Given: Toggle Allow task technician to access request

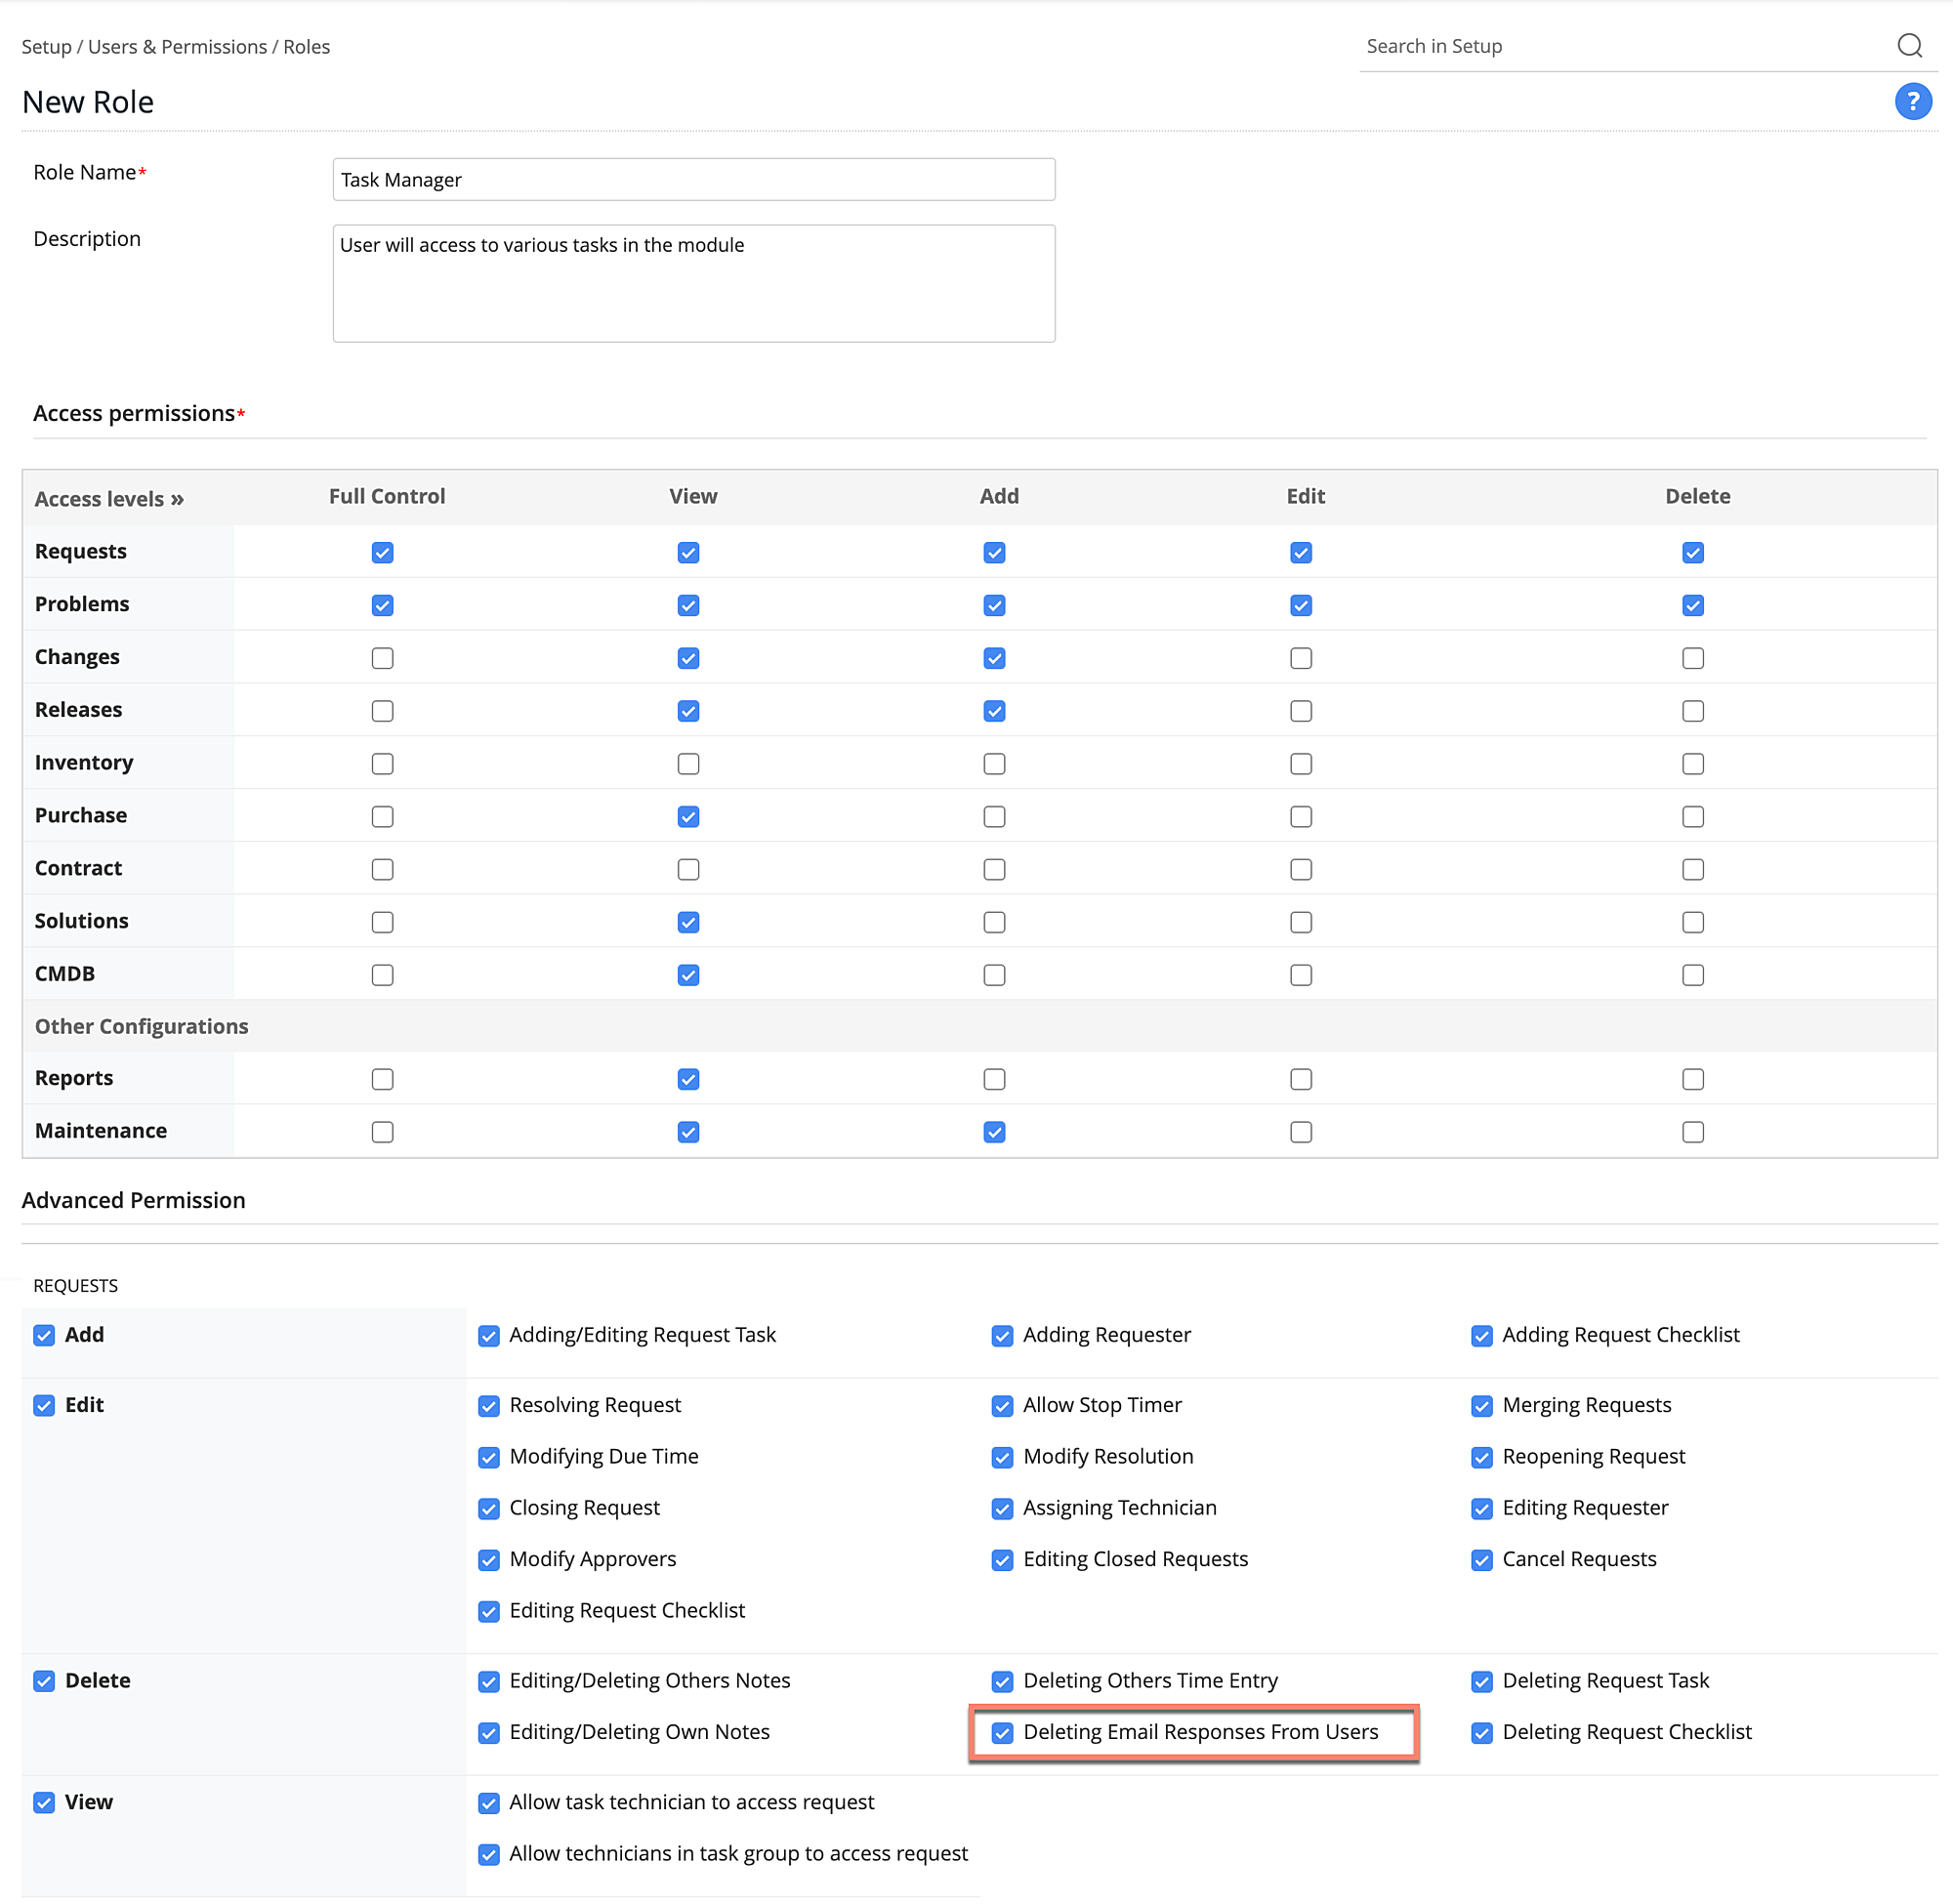Looking at the screenshot, I should (x=489, y=1803).
